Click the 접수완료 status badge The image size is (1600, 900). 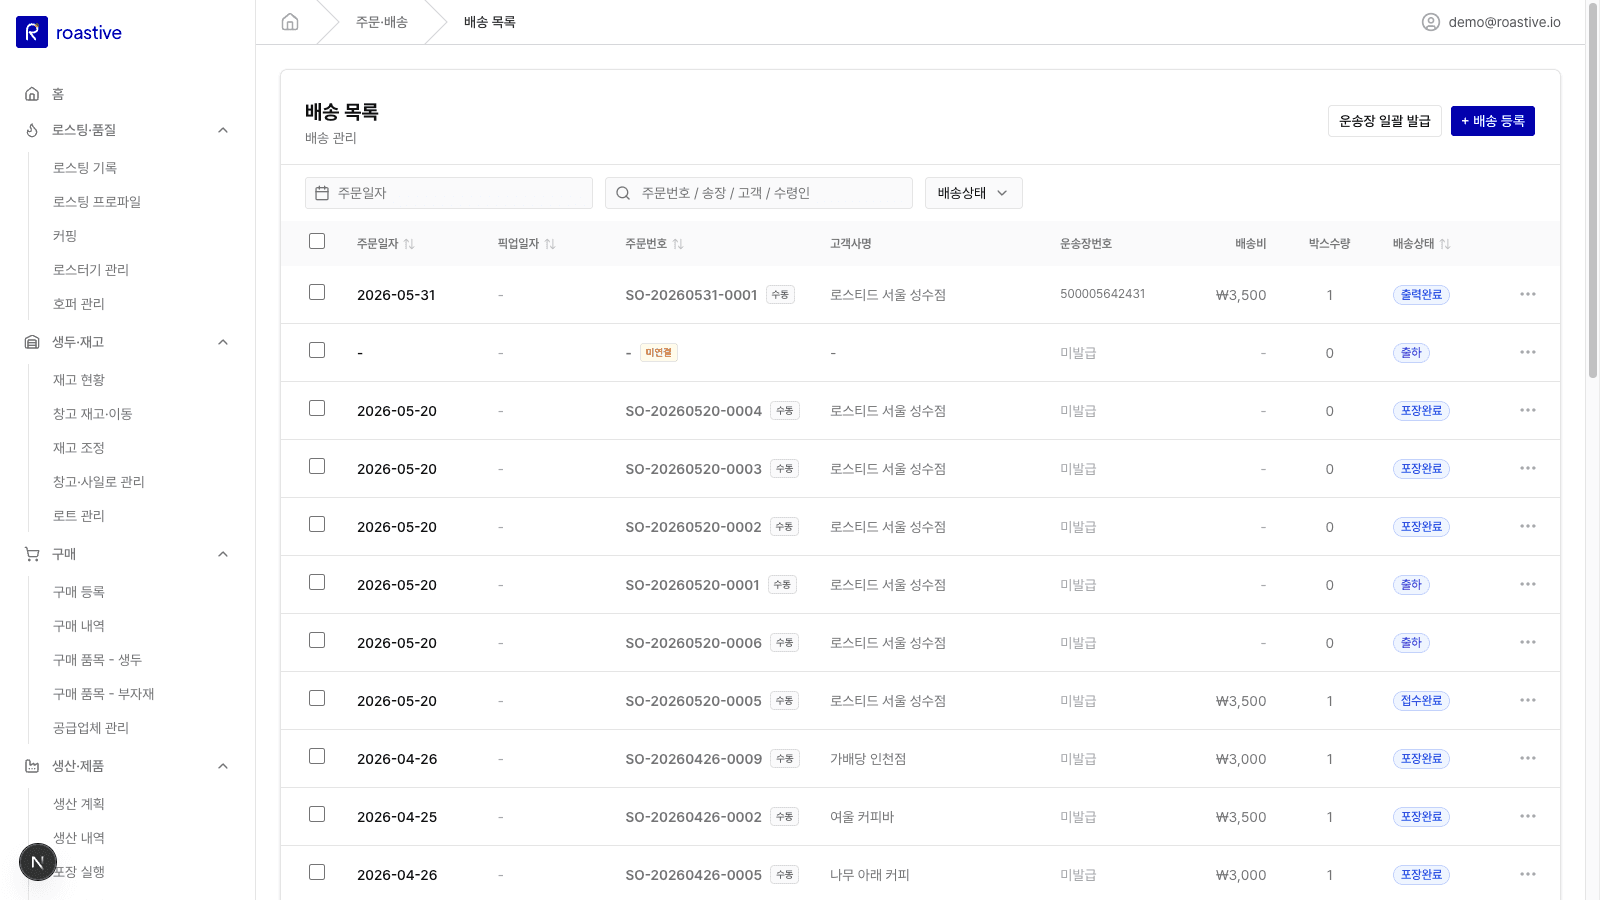(1421, 701)
